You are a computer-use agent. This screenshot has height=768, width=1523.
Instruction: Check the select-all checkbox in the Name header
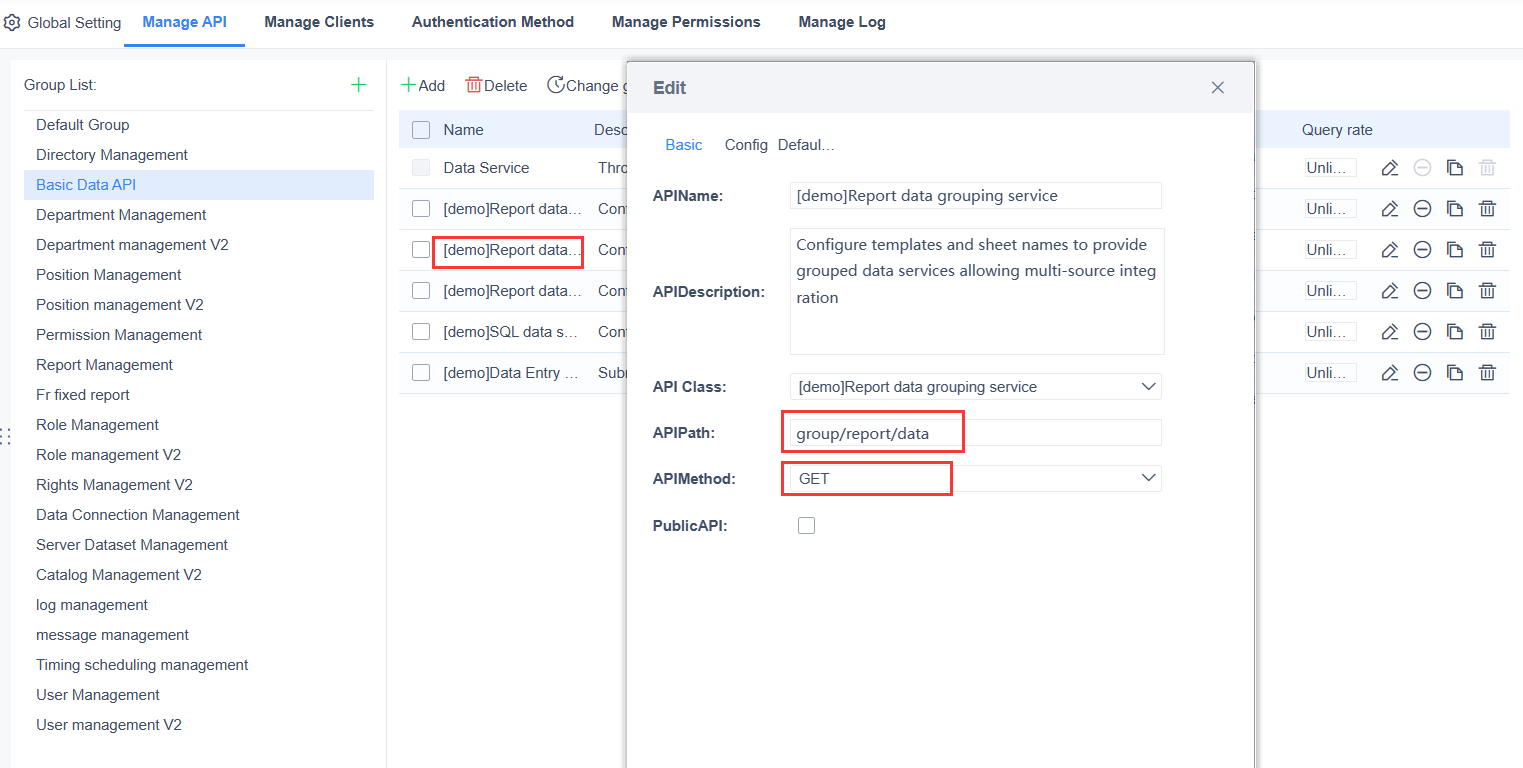[x=420, y=129]
